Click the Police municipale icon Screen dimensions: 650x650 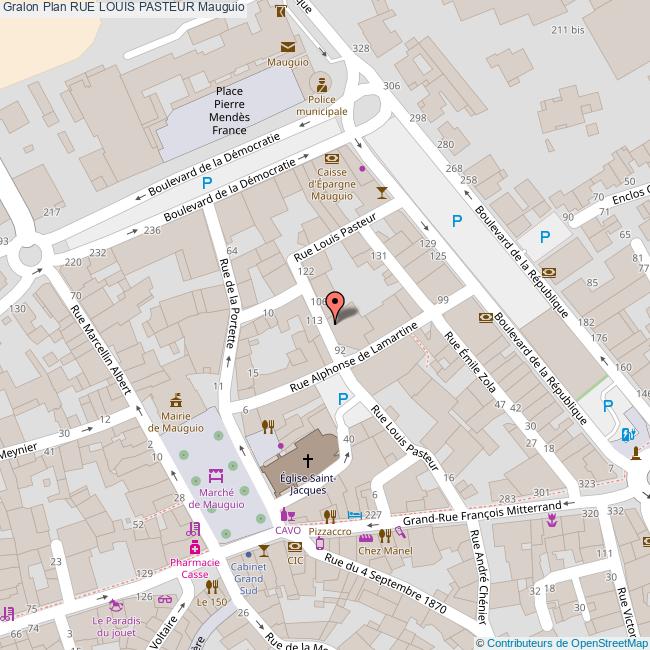(x=322, y=82)
